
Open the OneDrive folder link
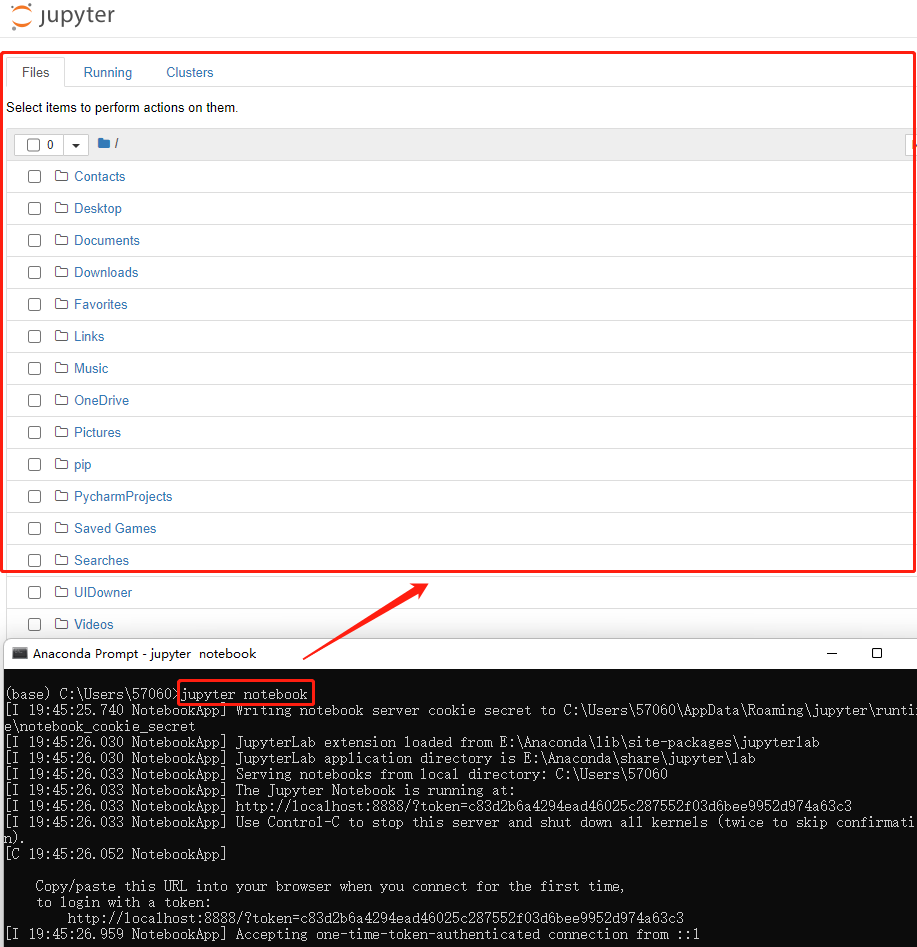point(101,400)
